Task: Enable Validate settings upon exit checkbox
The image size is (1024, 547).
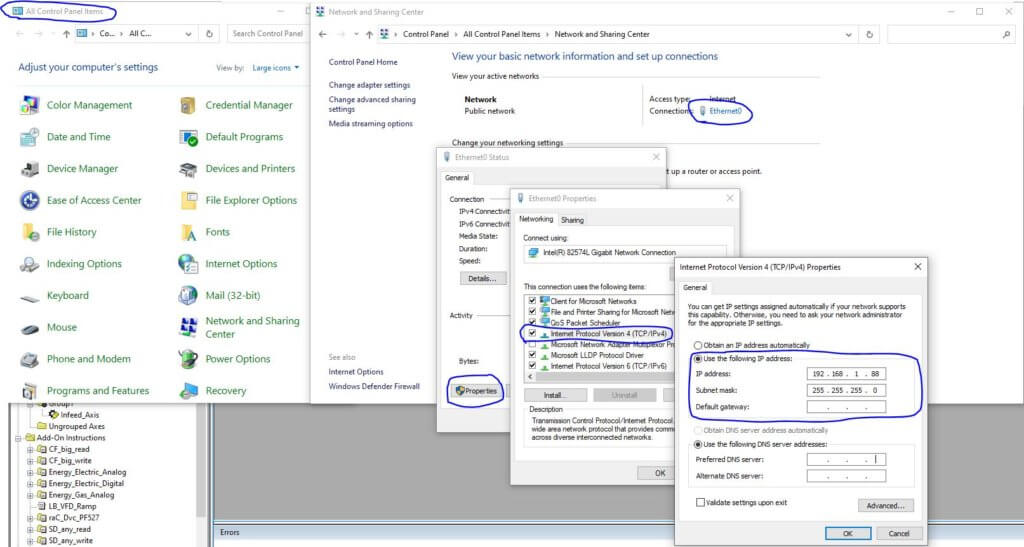Action: point(700,502)
